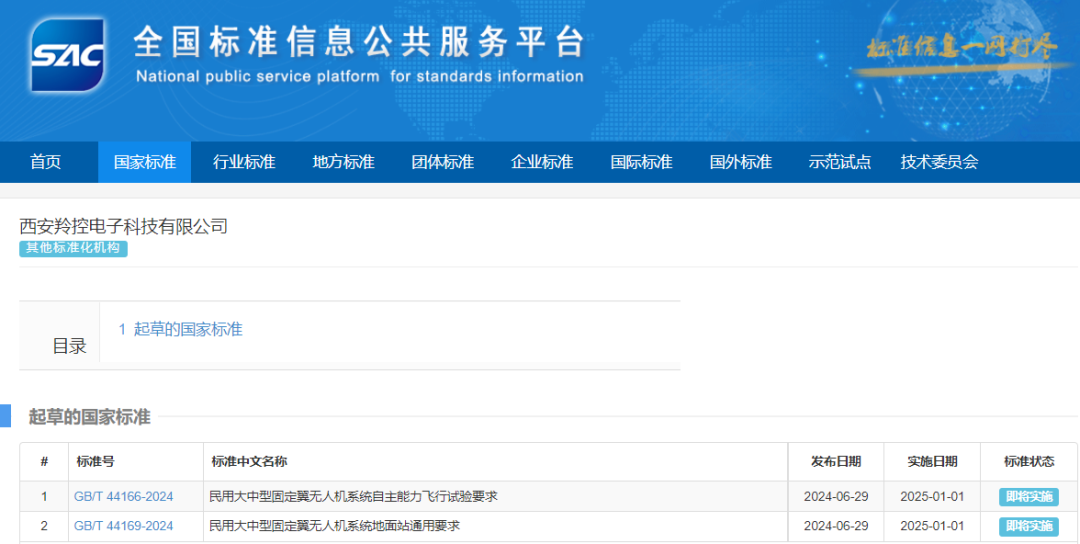Click the 实施日期 column header

932,461
